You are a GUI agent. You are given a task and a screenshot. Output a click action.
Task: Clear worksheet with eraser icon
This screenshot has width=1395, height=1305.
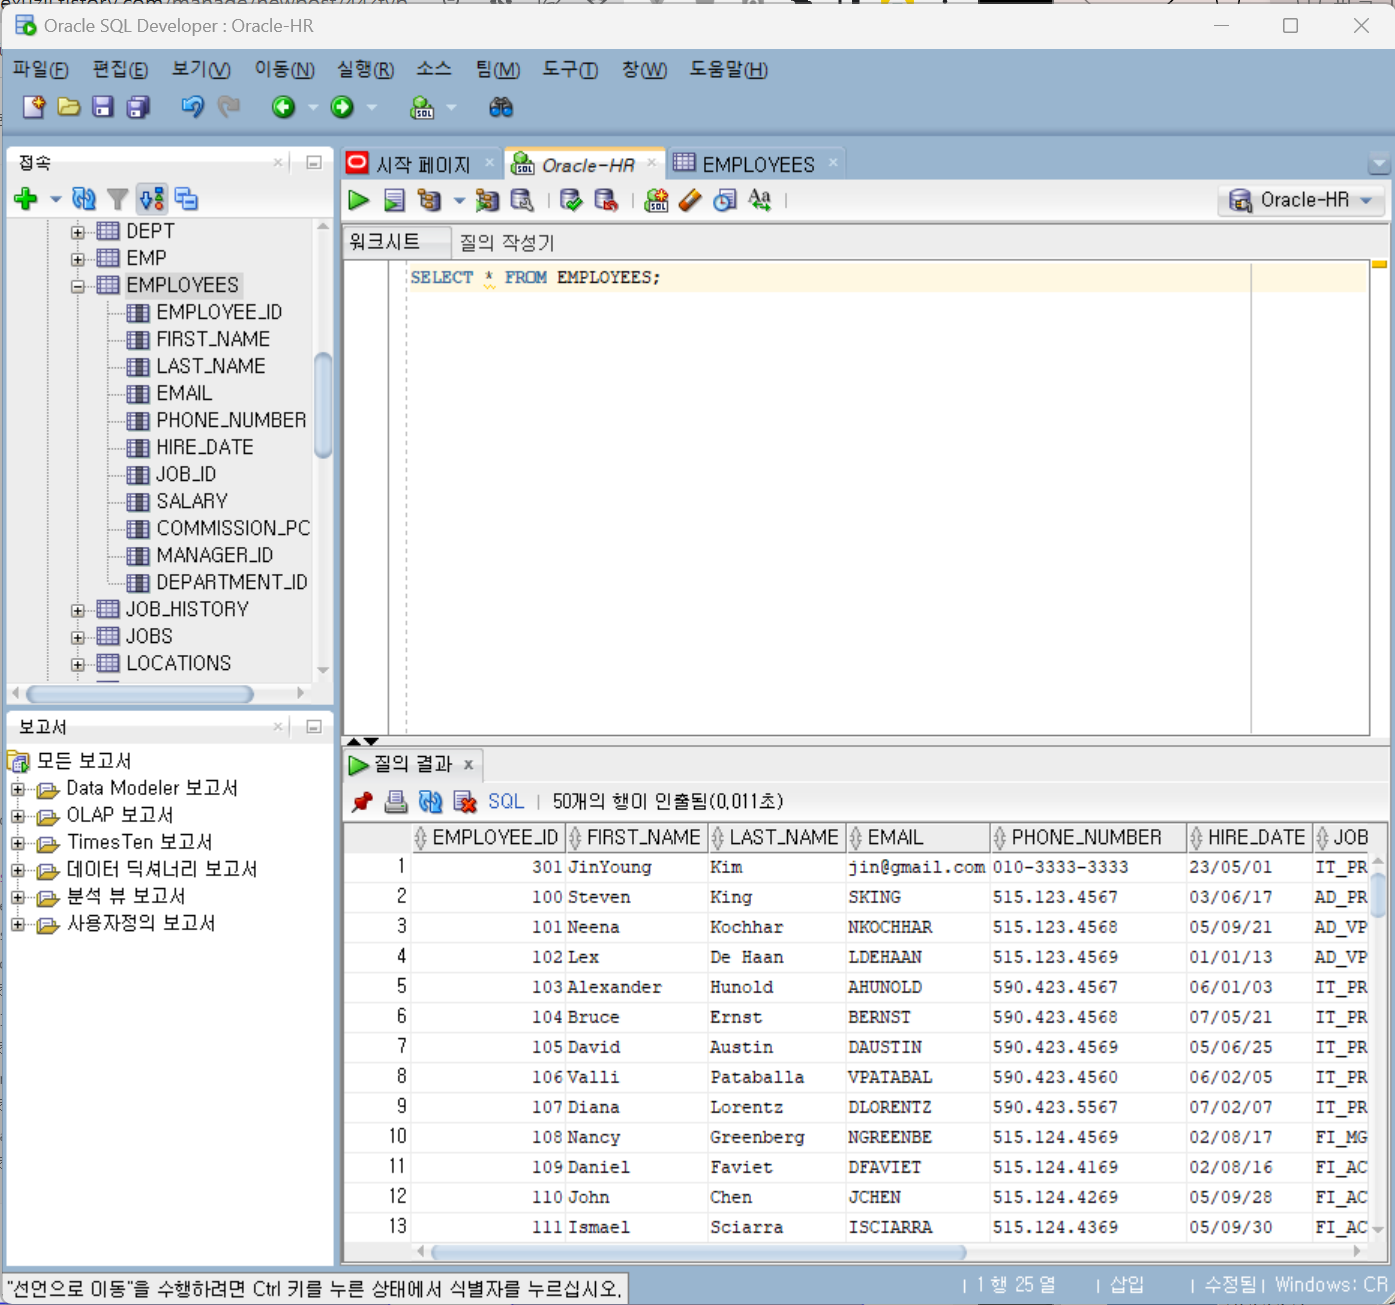[690, 200]
